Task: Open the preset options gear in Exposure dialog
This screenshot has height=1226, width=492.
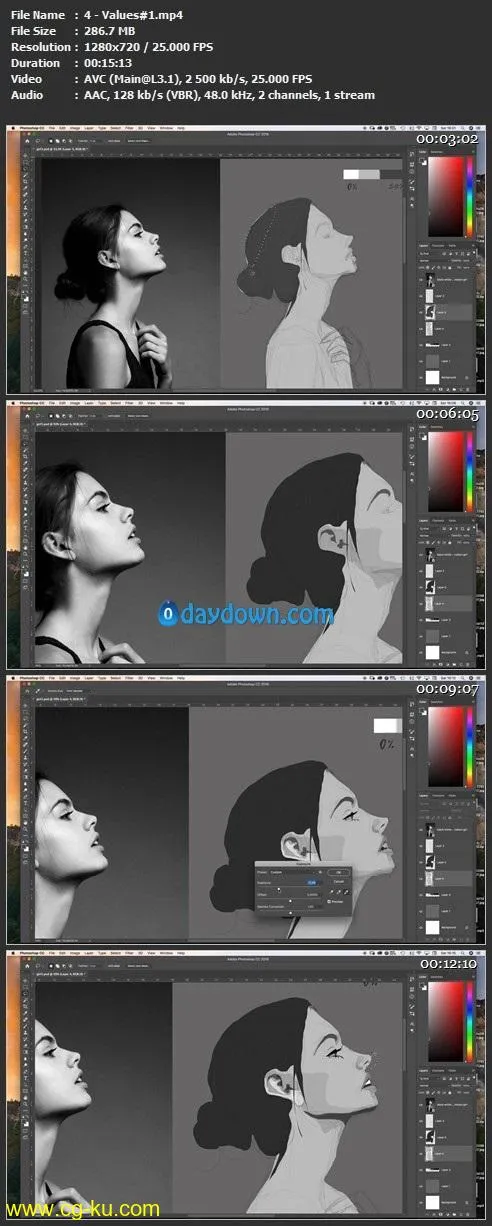Action: 320,872
